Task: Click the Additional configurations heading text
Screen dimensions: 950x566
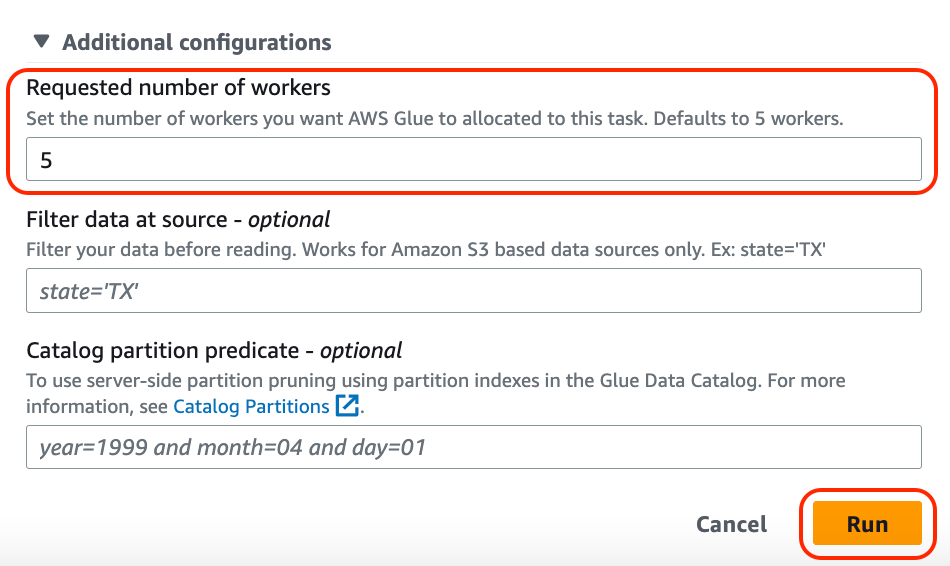Action: pos(196,43)
